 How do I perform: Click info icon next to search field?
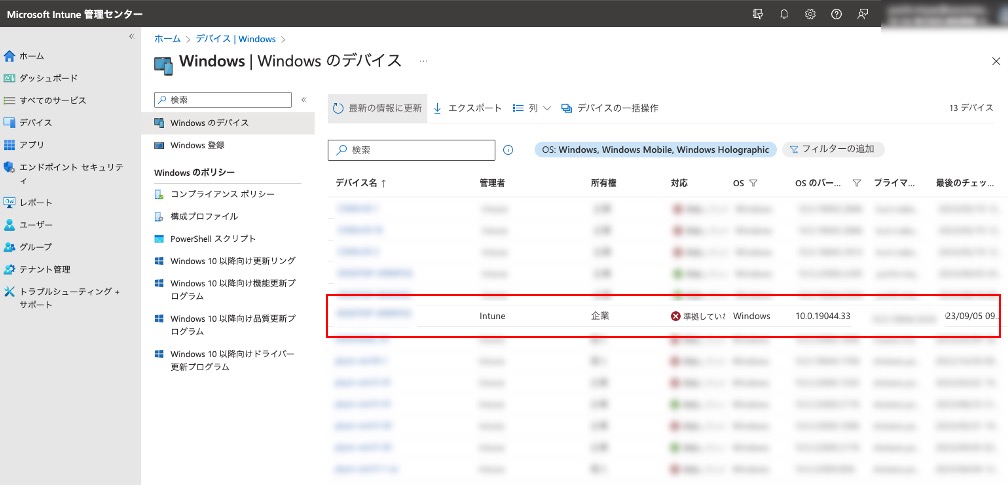pos(508,150)
